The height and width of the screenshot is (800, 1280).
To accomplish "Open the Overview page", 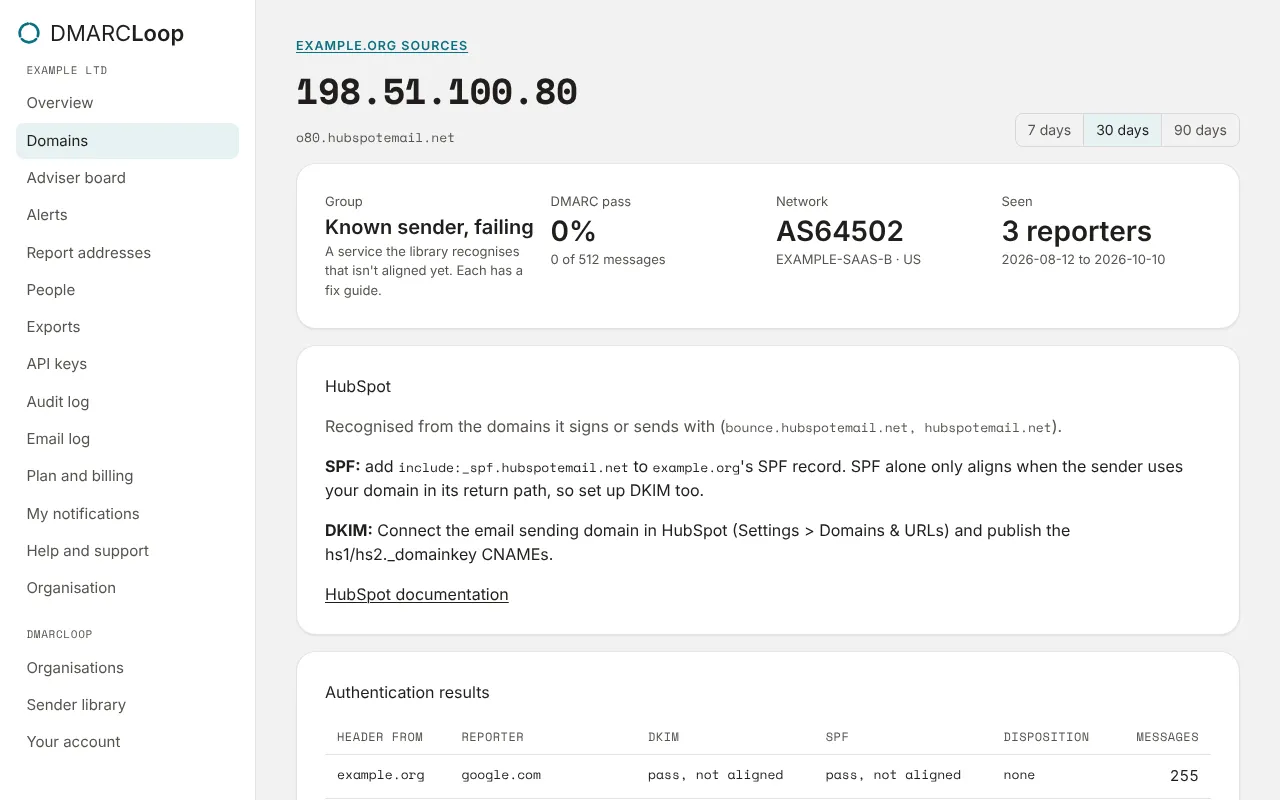I will point(127,103).
